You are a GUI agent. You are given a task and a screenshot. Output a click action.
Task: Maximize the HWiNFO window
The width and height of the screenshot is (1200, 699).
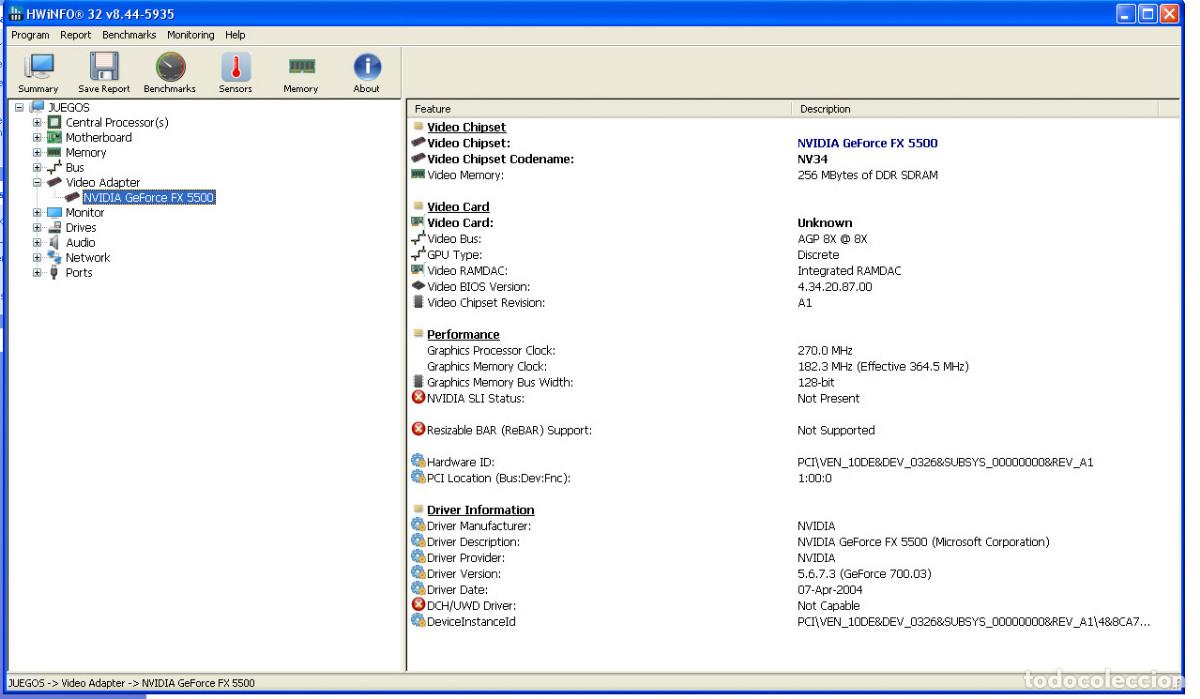tap(1147, 13)
